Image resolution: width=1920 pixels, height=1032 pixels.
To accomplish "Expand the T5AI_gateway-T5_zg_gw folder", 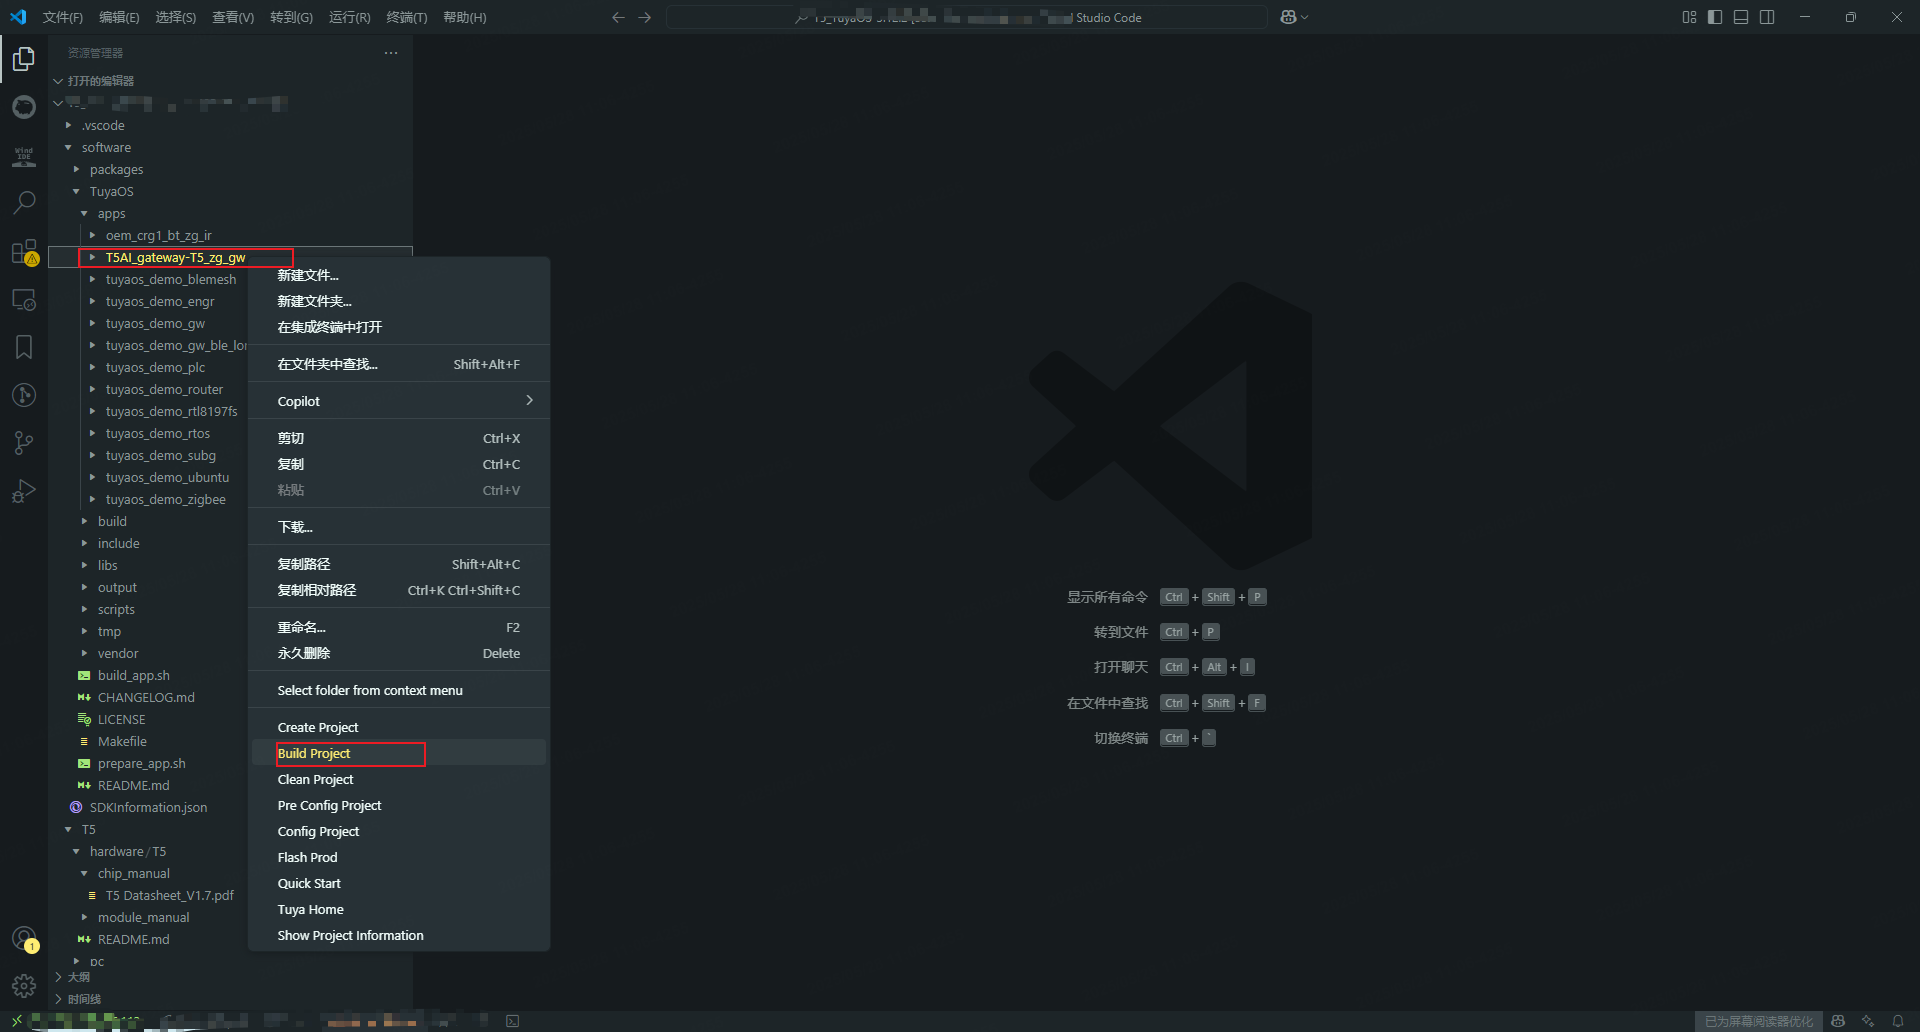I will 92,257.
